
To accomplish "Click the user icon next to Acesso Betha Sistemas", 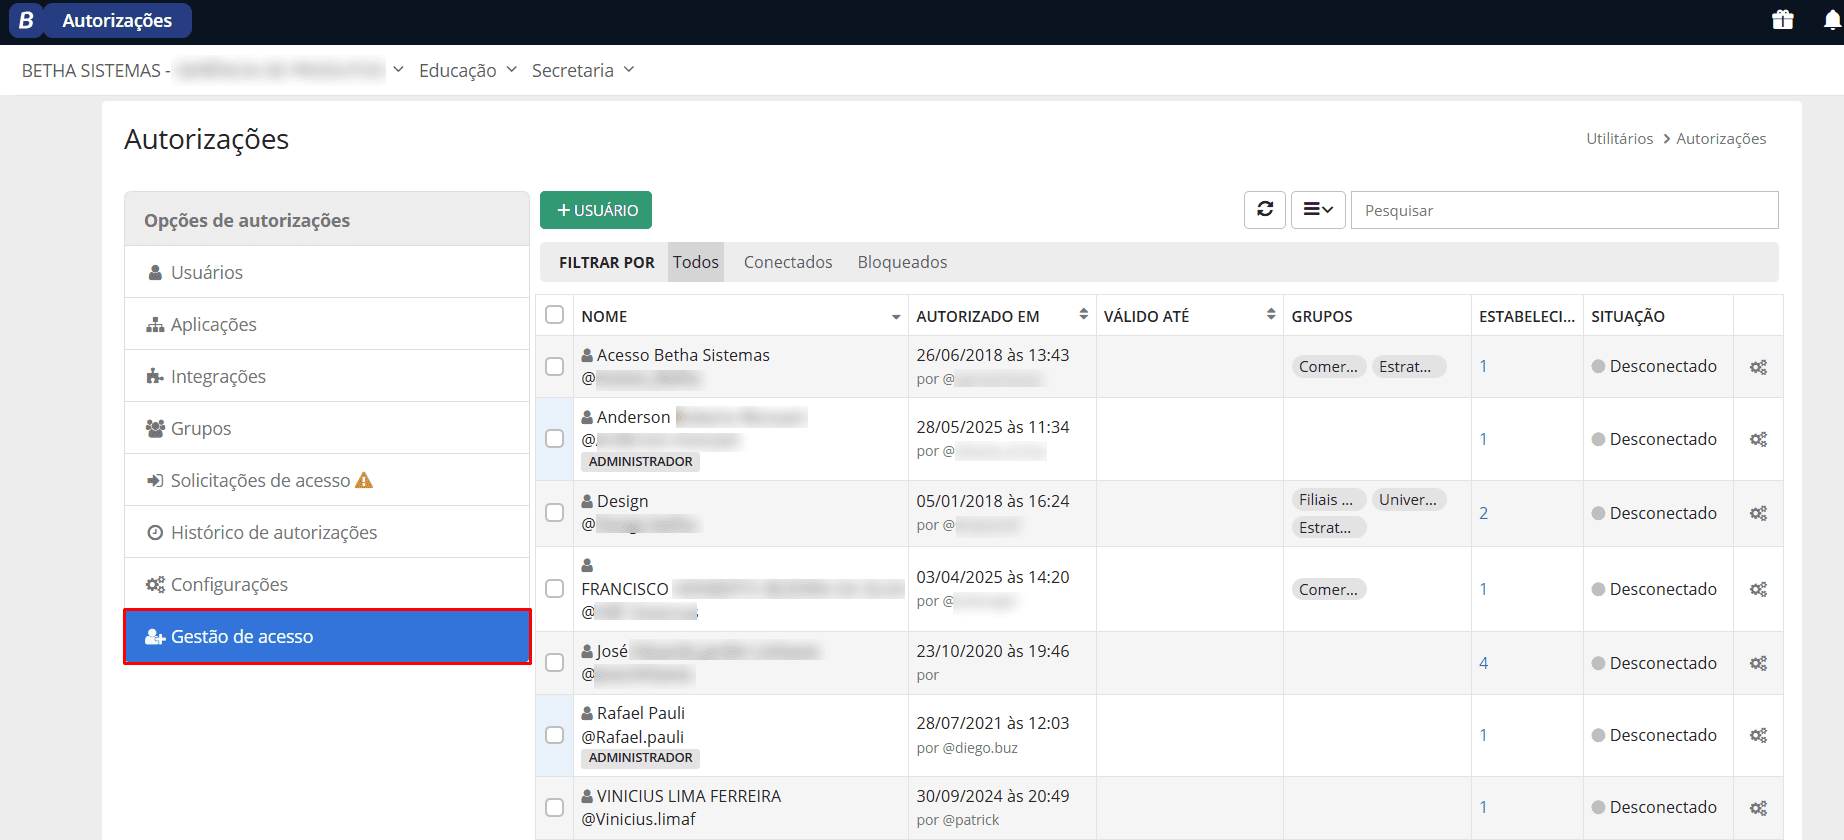I will point(588,355).
